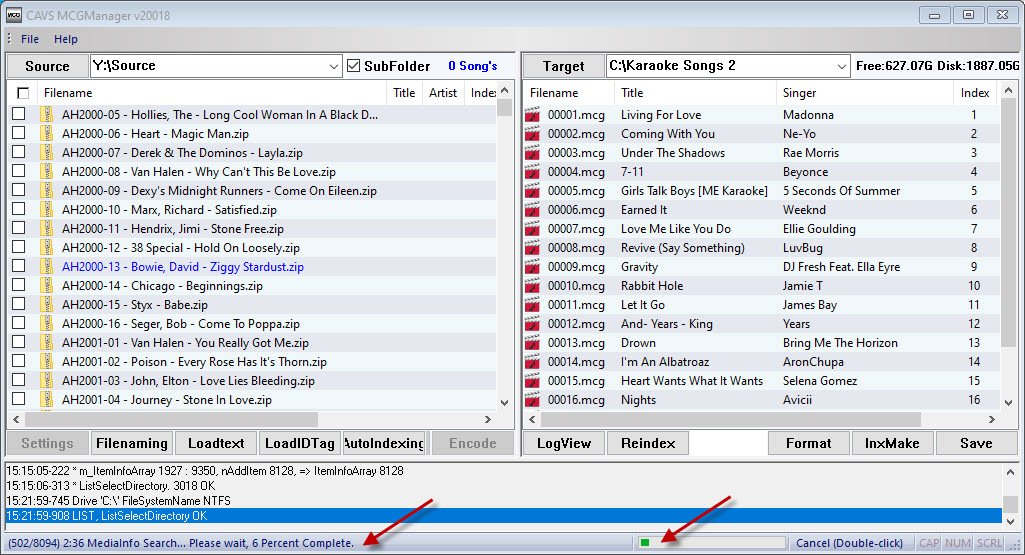Check the box for John, Elton - Love Lies Bleeding.zip
The width and height of the screenshot is (1025, 555).
[19, 379]
